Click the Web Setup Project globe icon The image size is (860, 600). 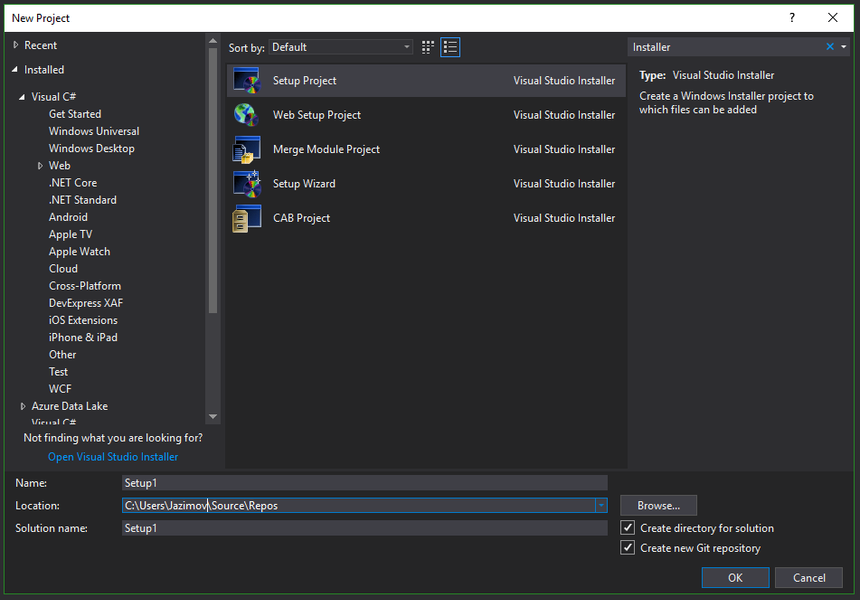[246, 115]
